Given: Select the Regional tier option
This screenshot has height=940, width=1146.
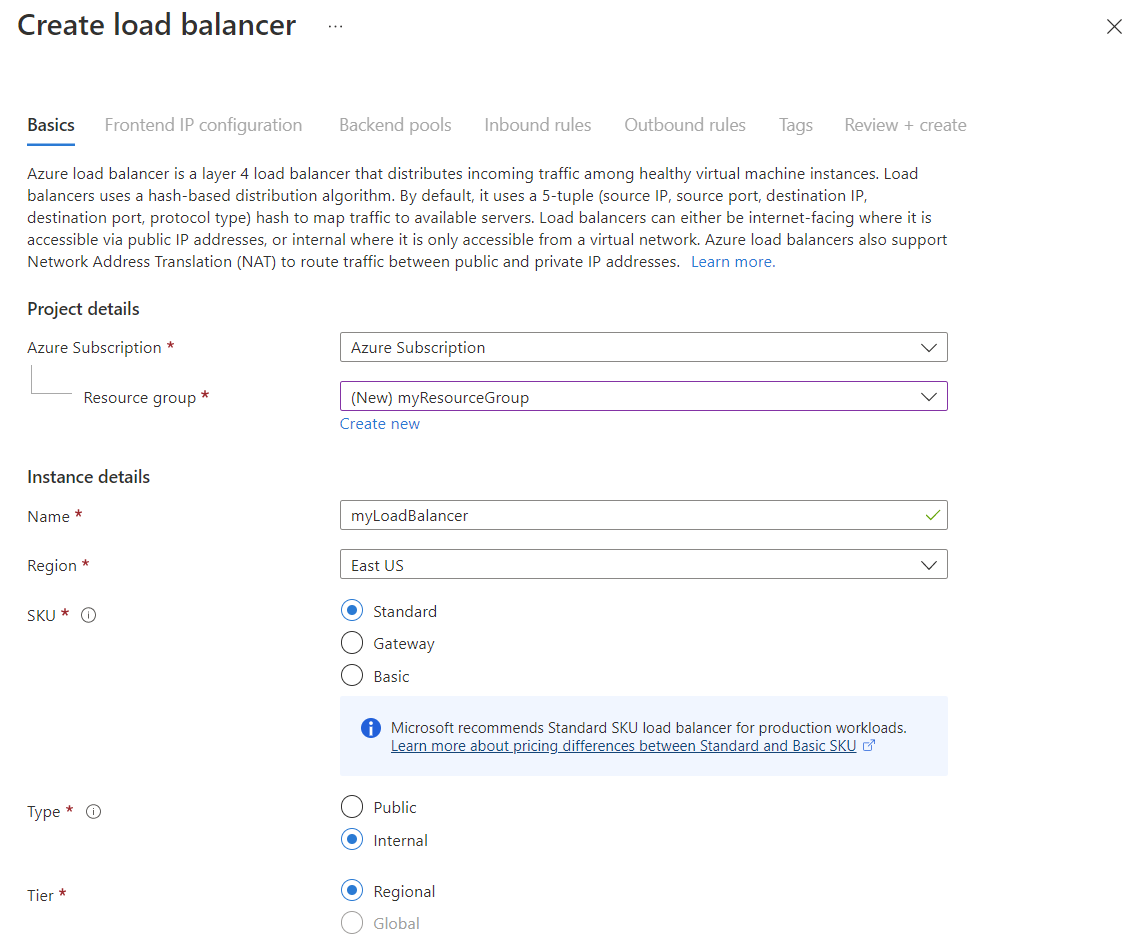Looking at the screenshot, I should (x=351, y=890).
